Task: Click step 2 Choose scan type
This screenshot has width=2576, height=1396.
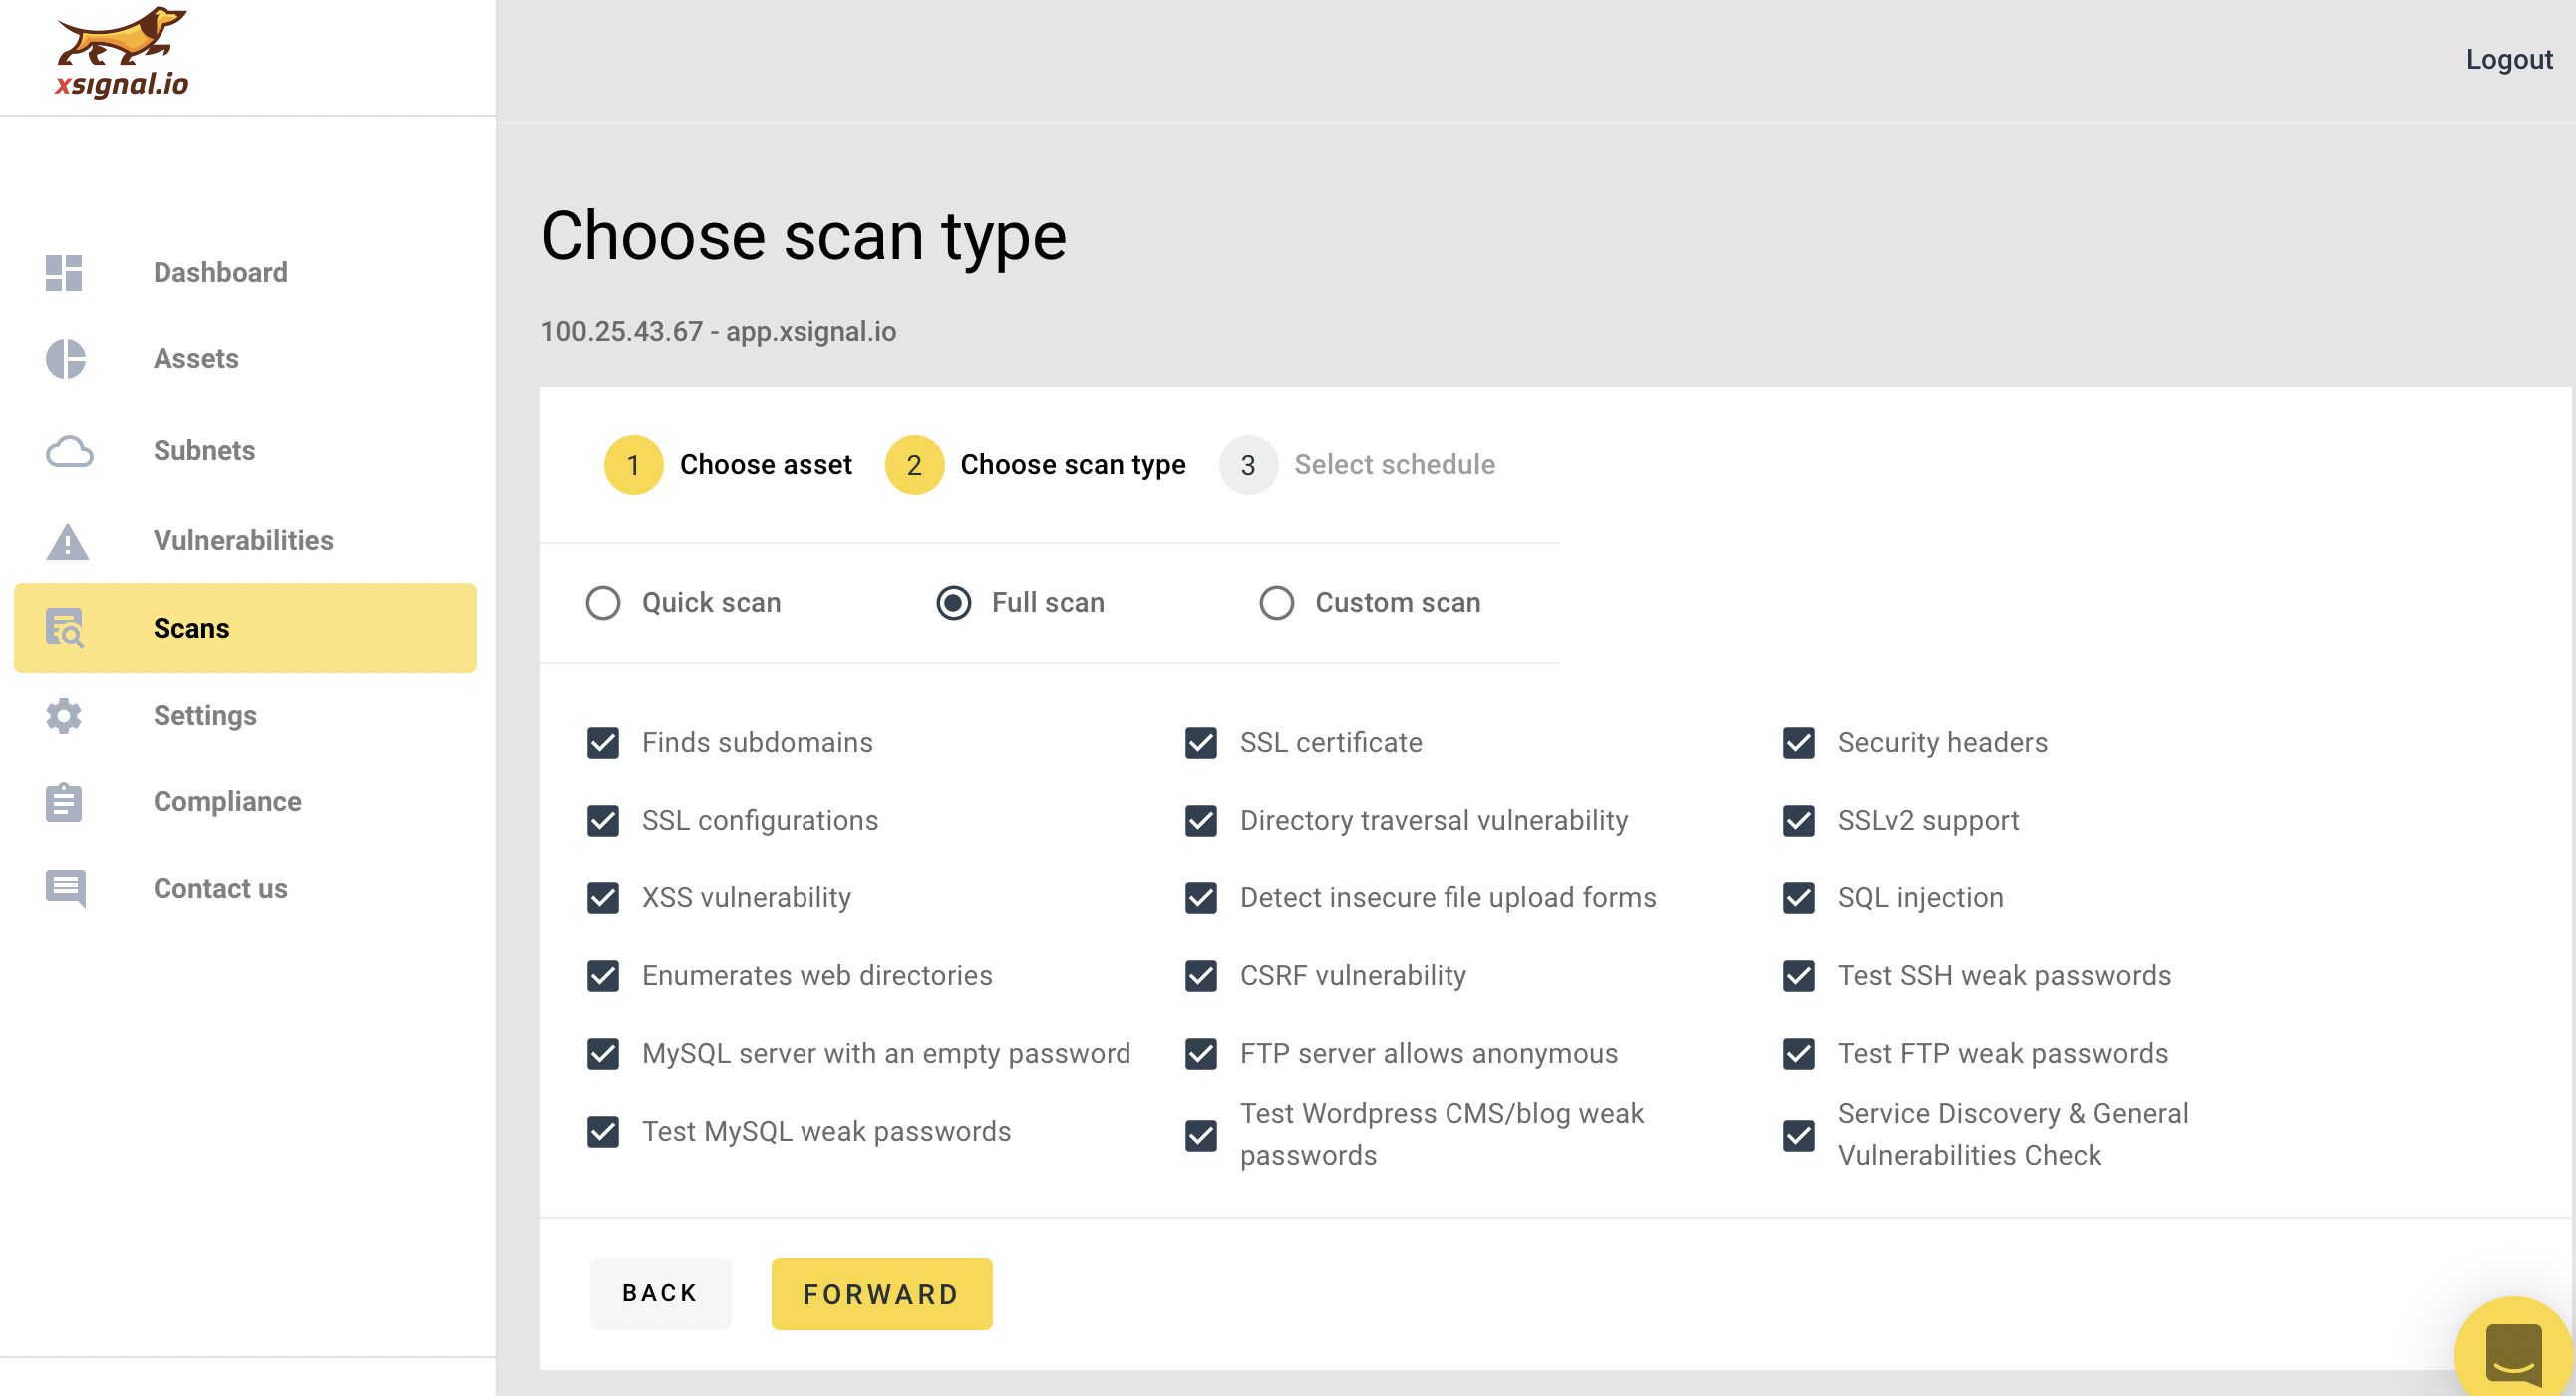Action: (x=1036, y=465)
